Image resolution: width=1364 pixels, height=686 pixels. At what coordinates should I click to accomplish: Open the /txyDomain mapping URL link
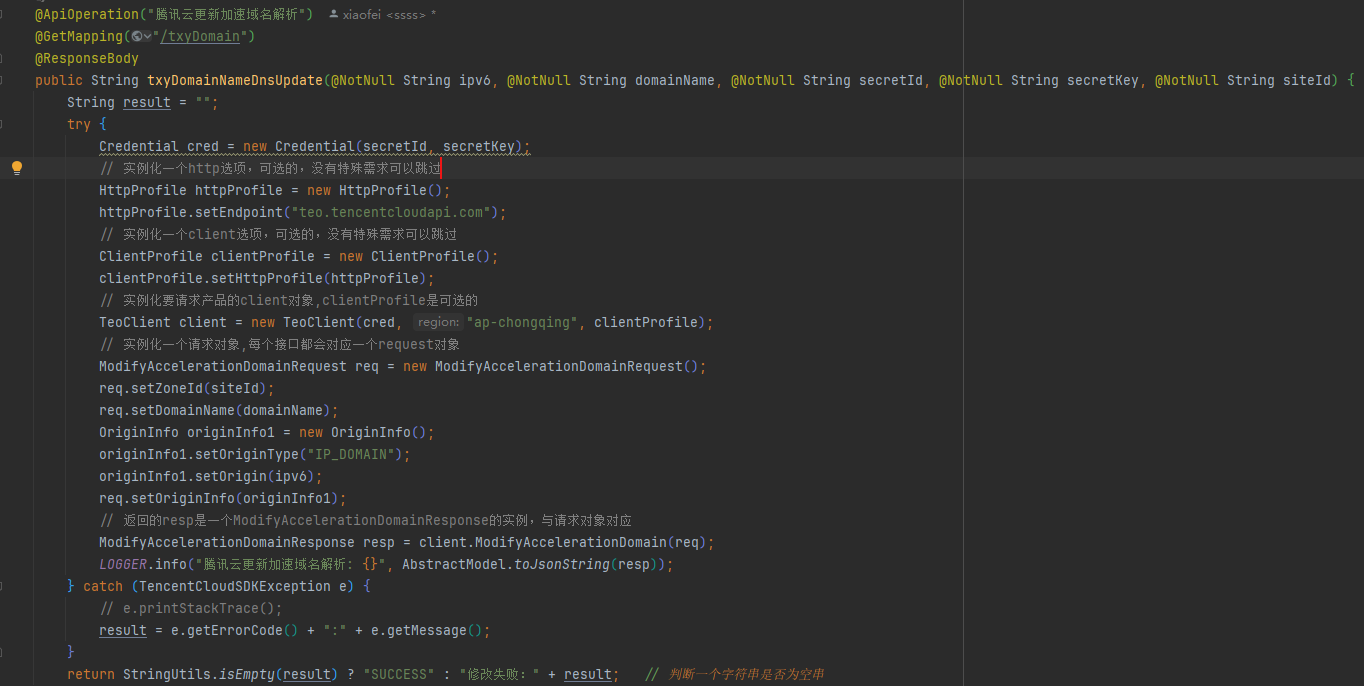(200, 37)
